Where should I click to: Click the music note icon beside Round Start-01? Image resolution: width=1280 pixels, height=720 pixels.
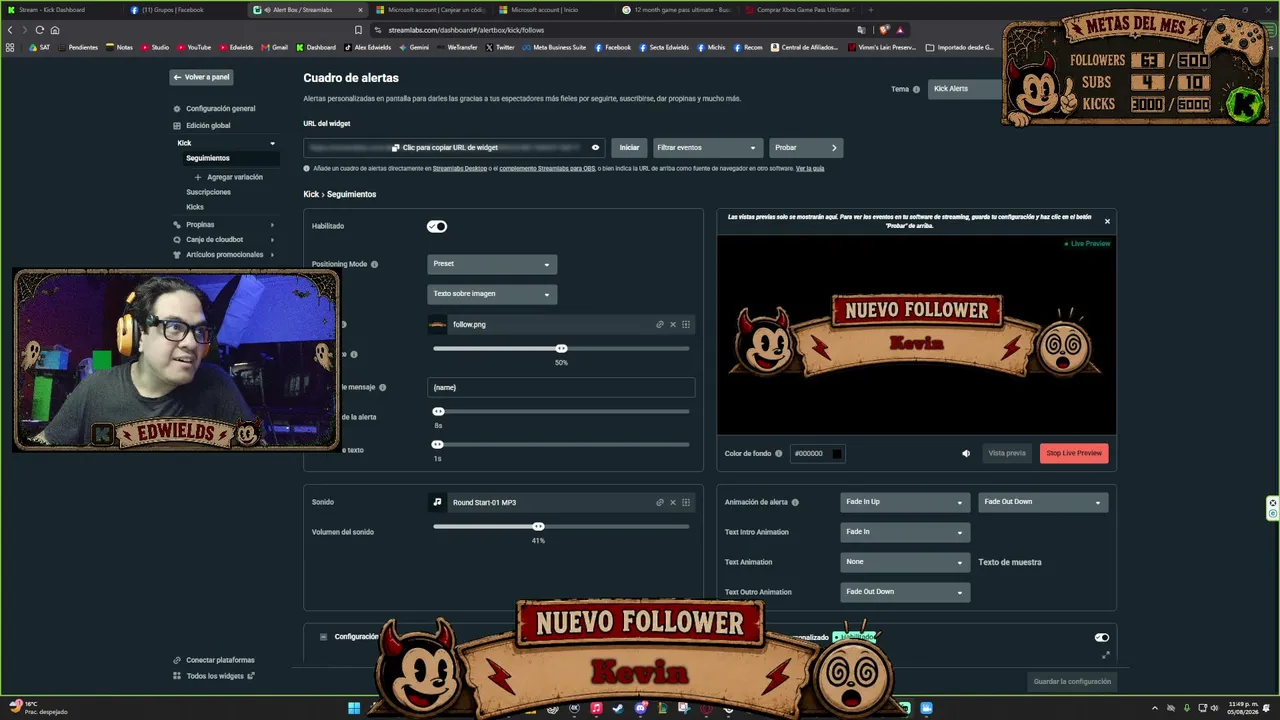437,502
